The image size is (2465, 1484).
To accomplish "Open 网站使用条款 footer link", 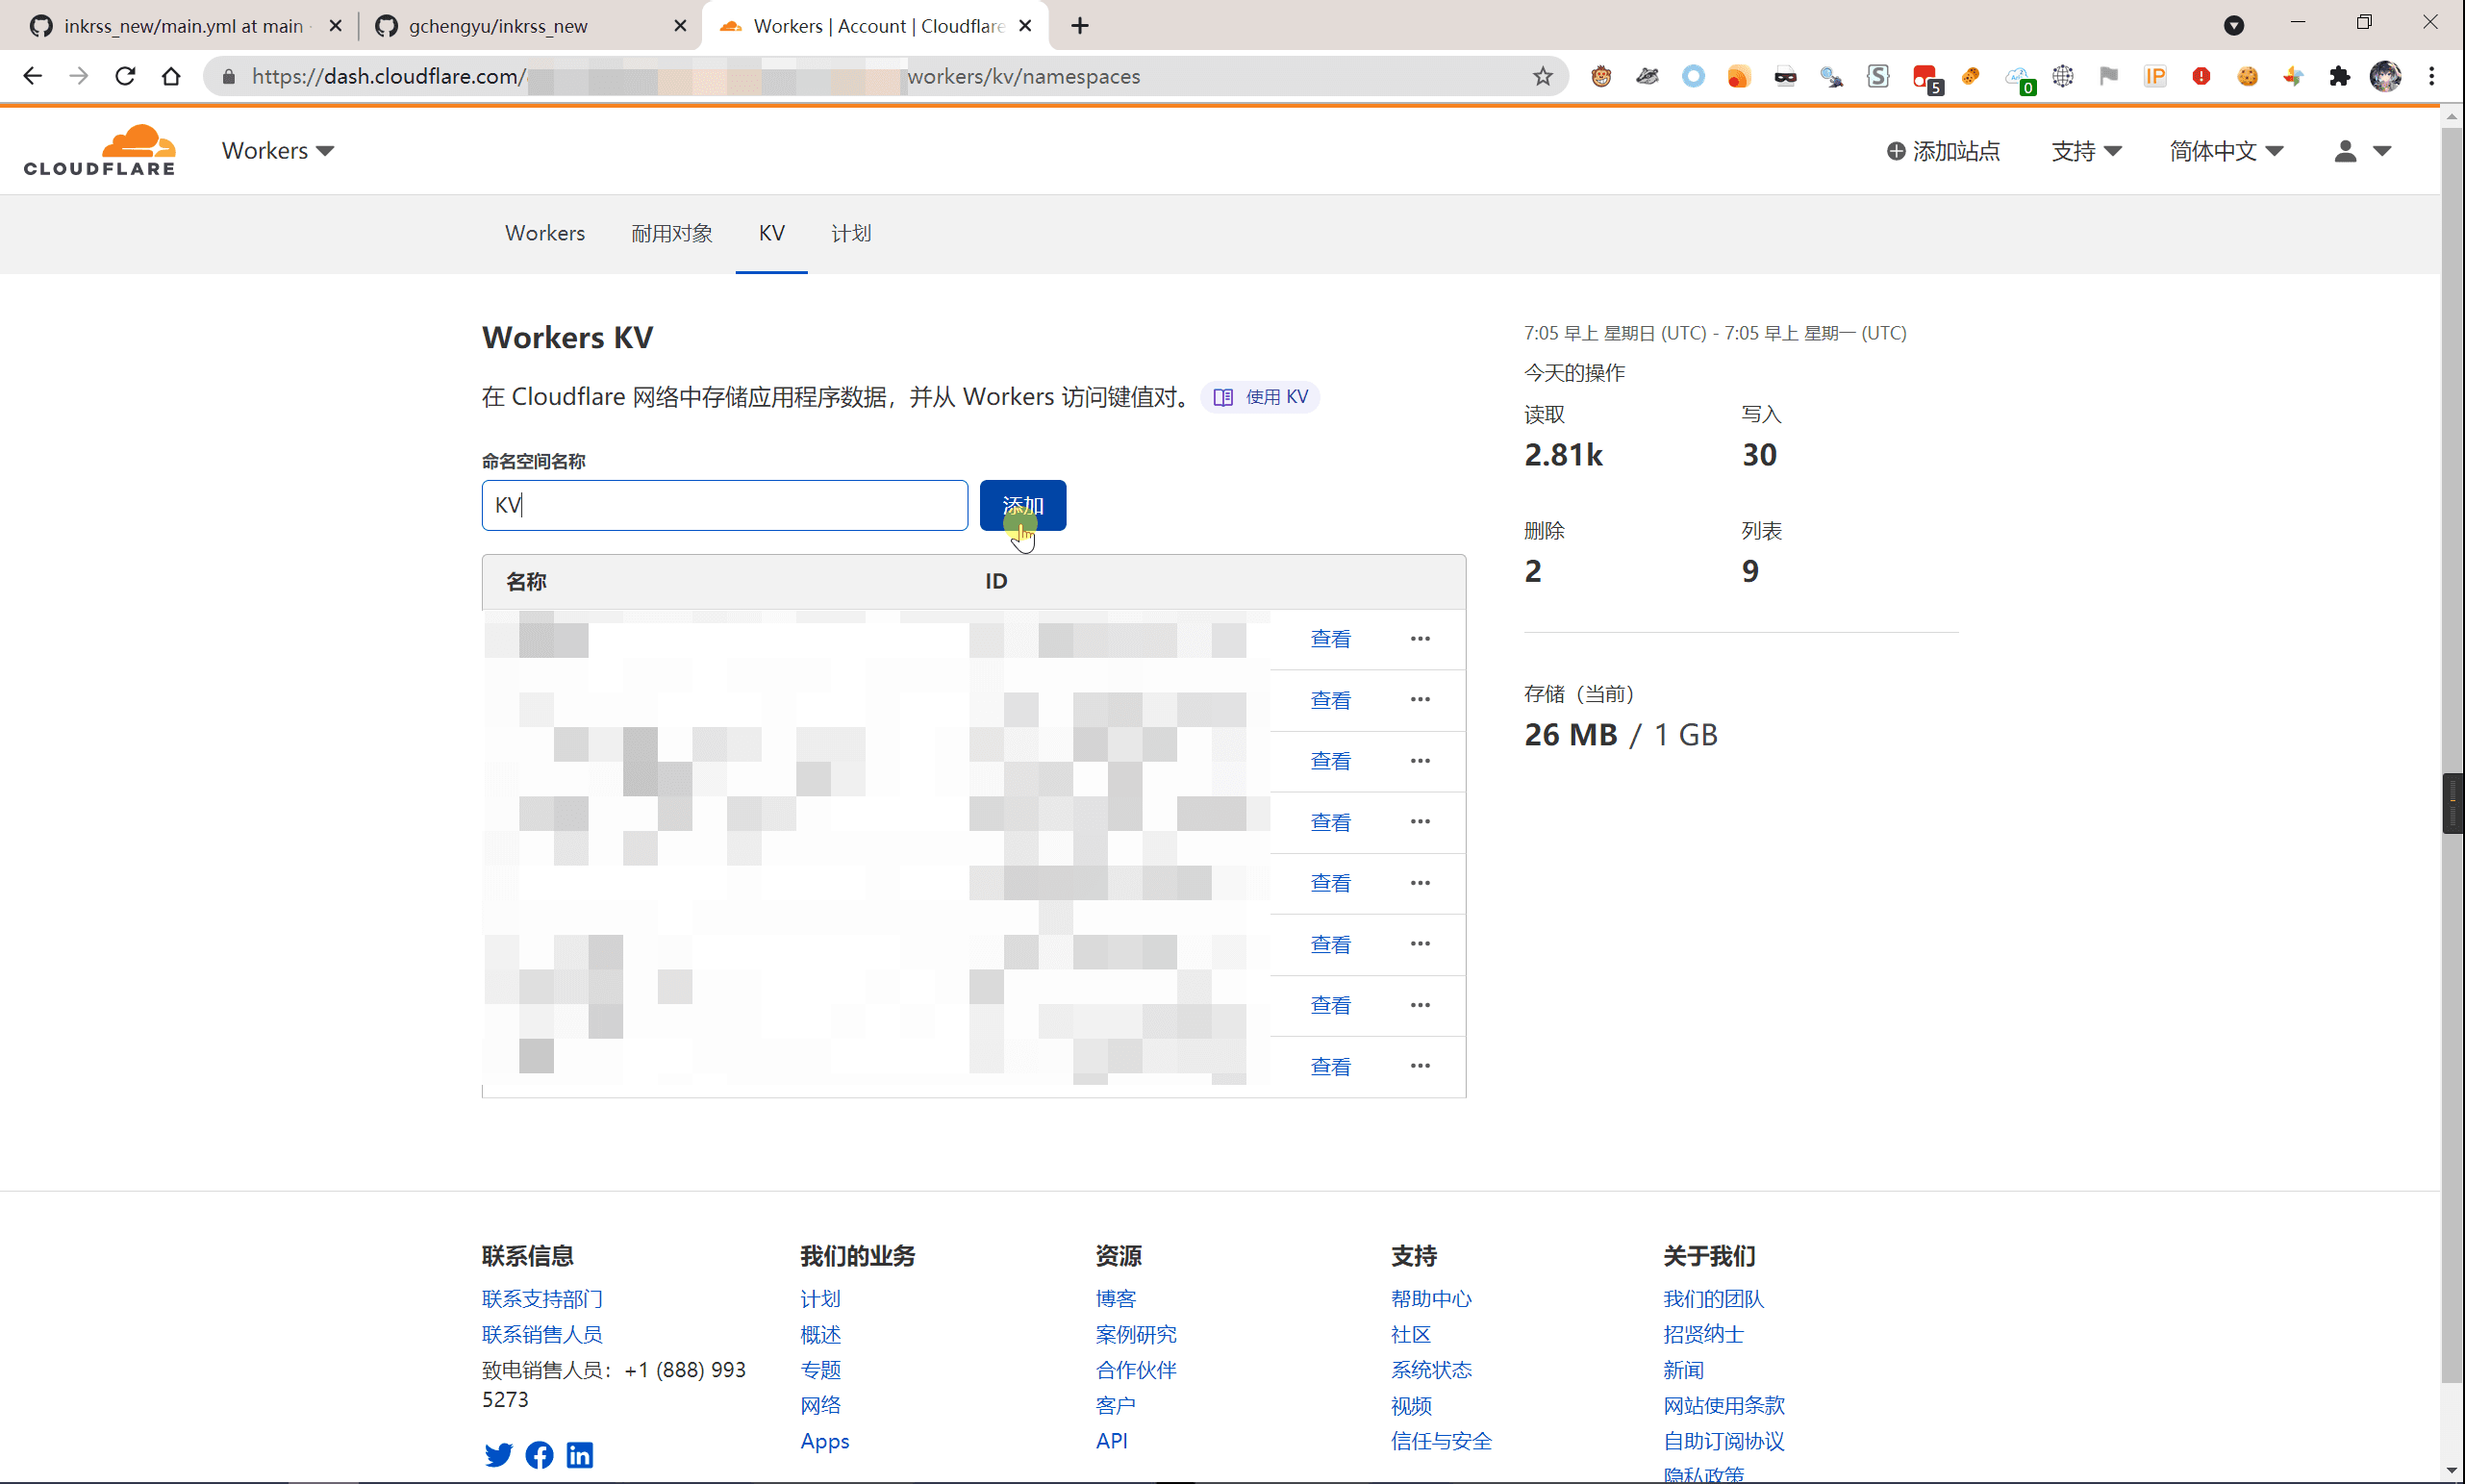I will 1723,1404.
